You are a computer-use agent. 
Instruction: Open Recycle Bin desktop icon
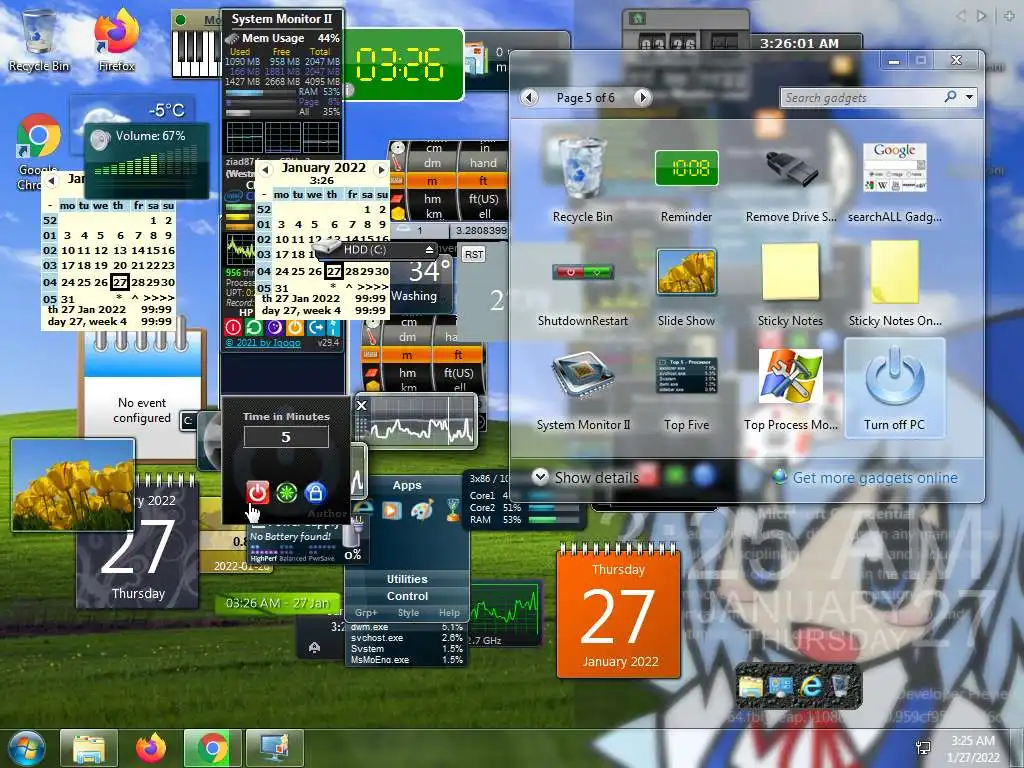pos(39,39)
